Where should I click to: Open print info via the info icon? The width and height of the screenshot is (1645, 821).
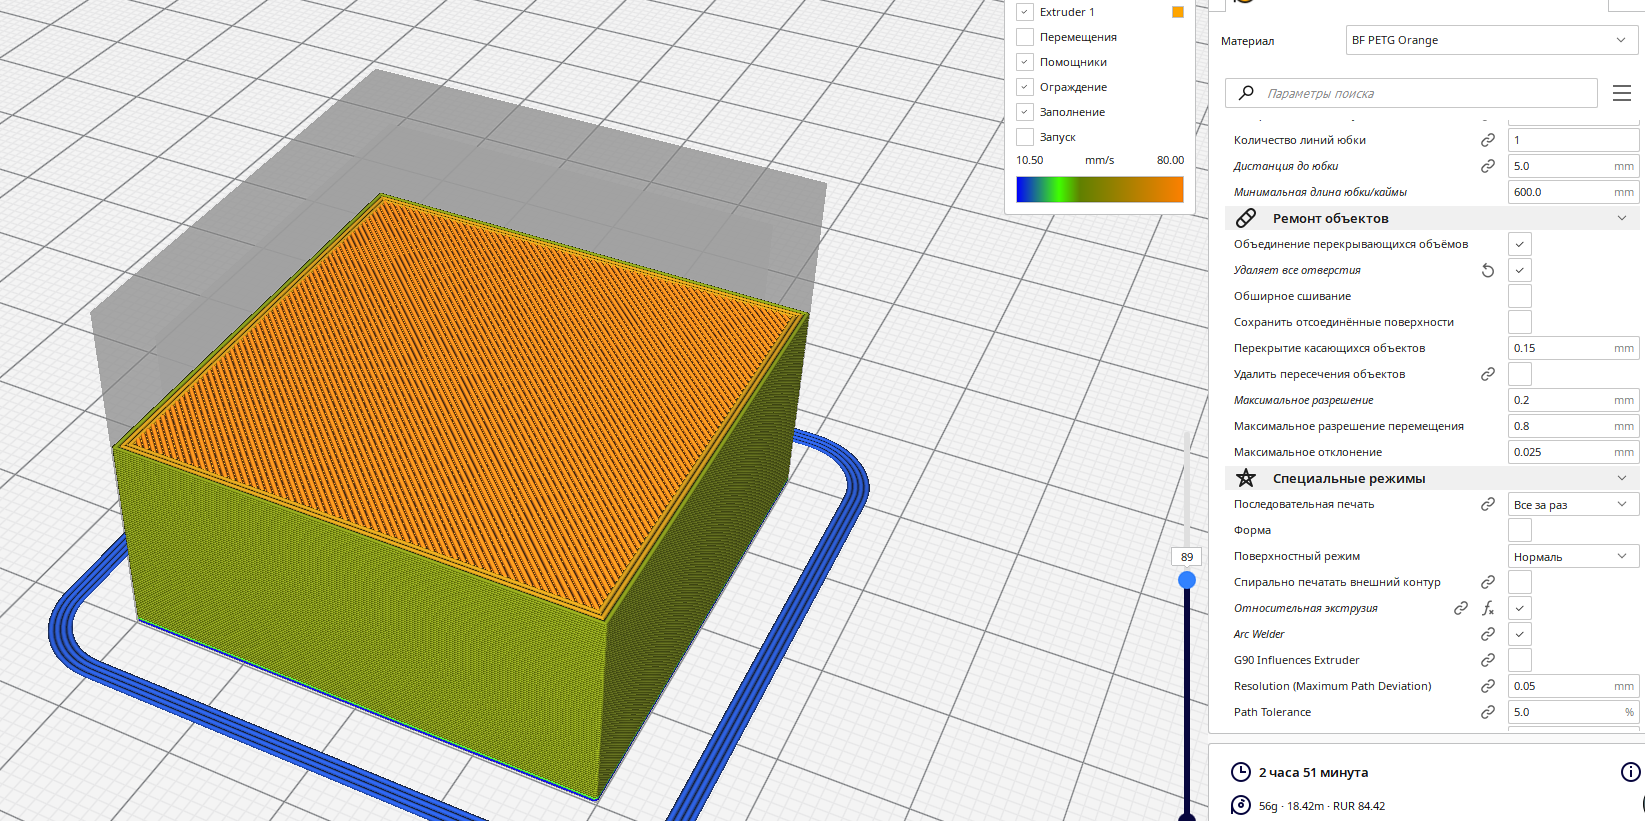pyautogui.click(x=1630, y=772)
